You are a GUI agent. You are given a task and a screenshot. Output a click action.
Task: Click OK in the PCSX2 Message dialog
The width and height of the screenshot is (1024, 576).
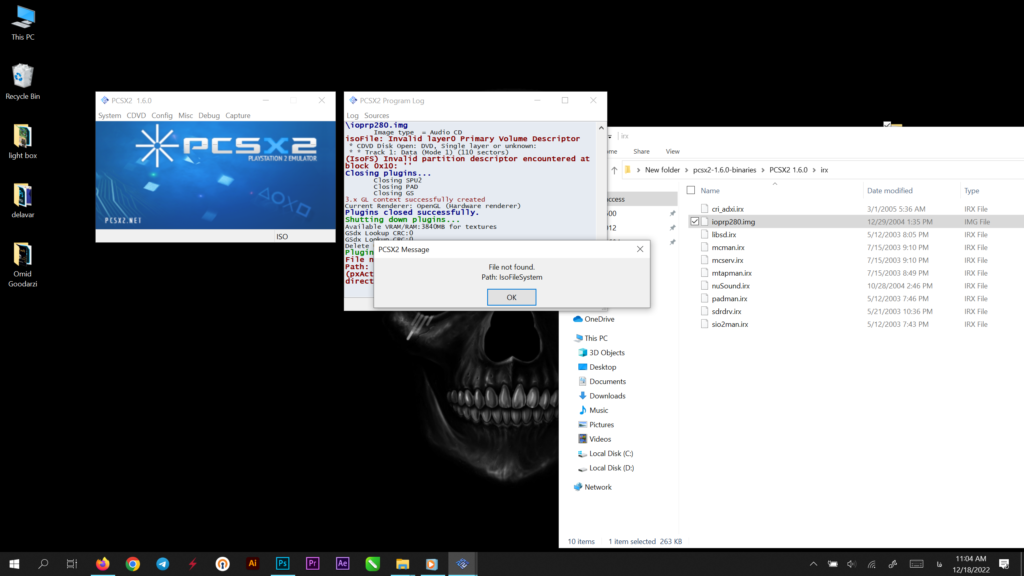pyautogui.click(x=511, y=297)
